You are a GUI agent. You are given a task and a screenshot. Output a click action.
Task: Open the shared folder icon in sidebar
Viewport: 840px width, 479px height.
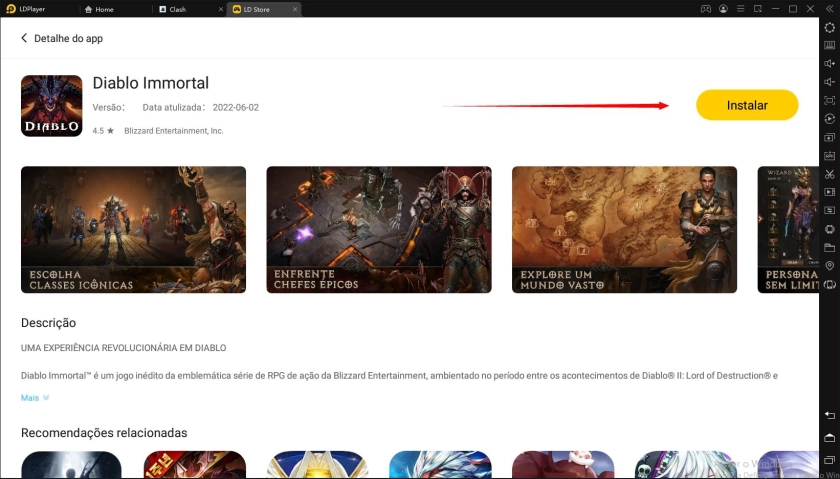coord(829,247)
